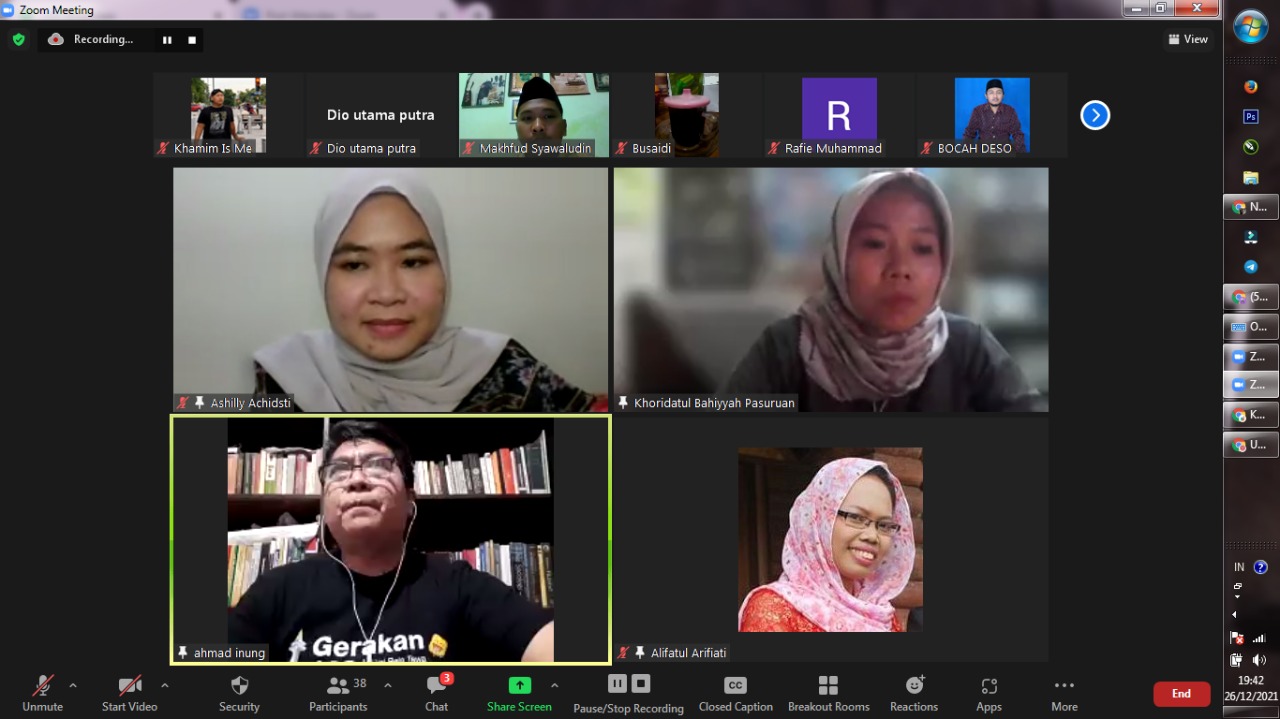Stop recording using the top indicator

(192, 40)
